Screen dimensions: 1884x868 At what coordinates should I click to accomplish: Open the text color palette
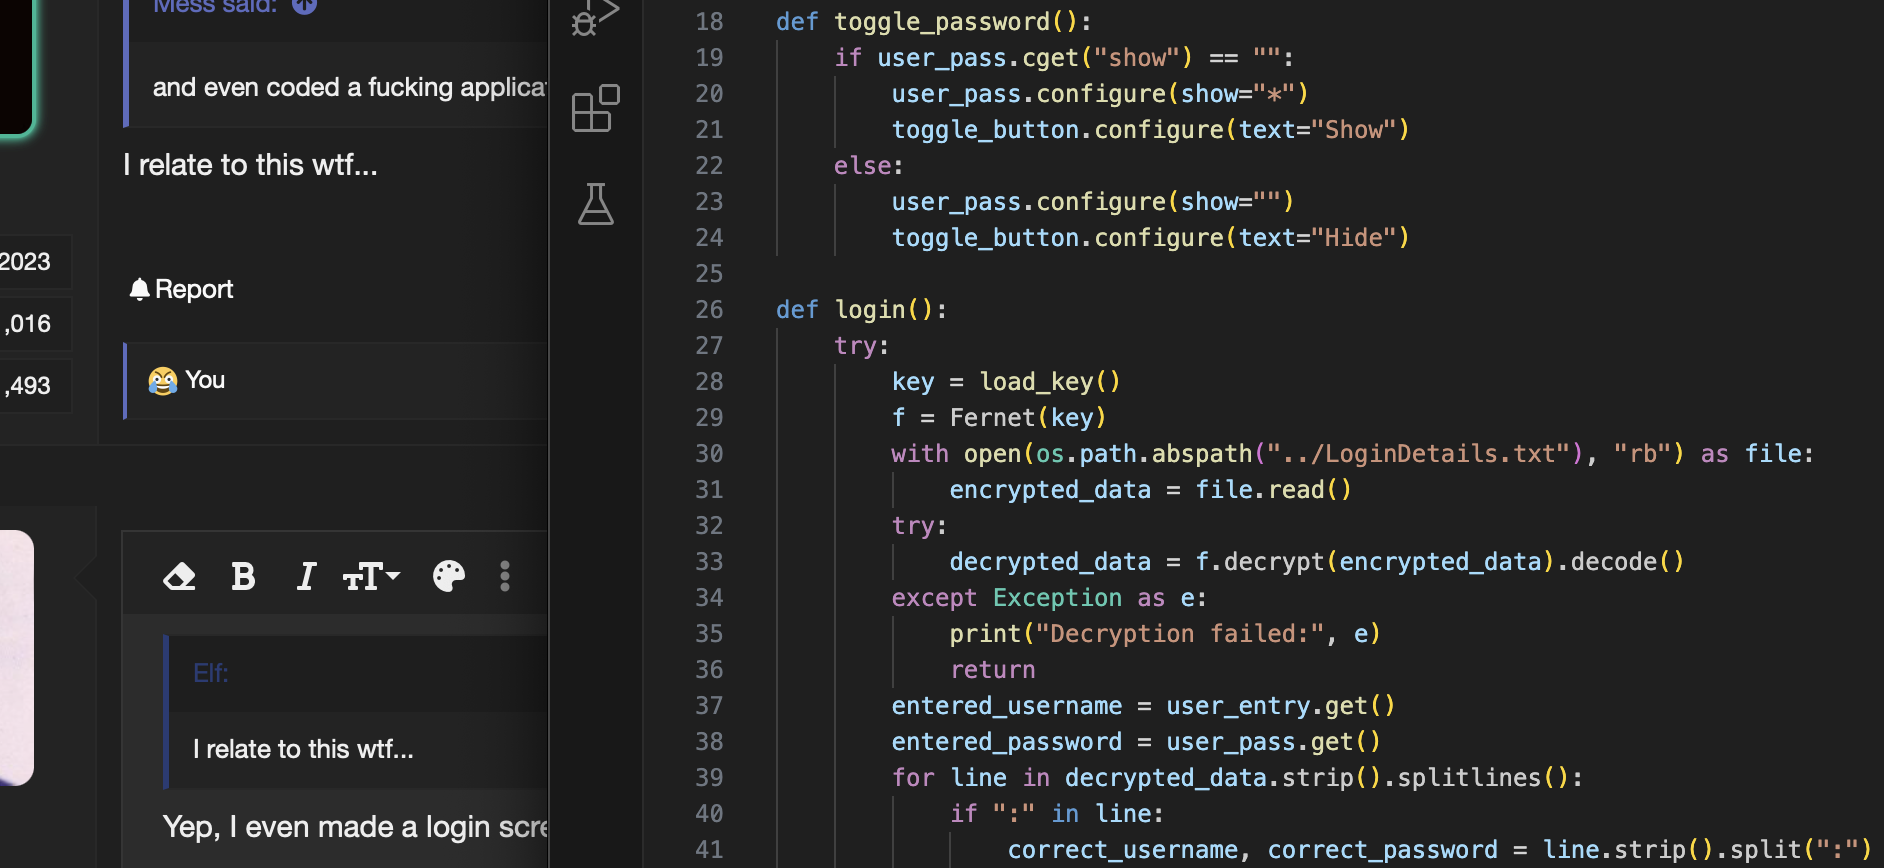coord(448,576)
